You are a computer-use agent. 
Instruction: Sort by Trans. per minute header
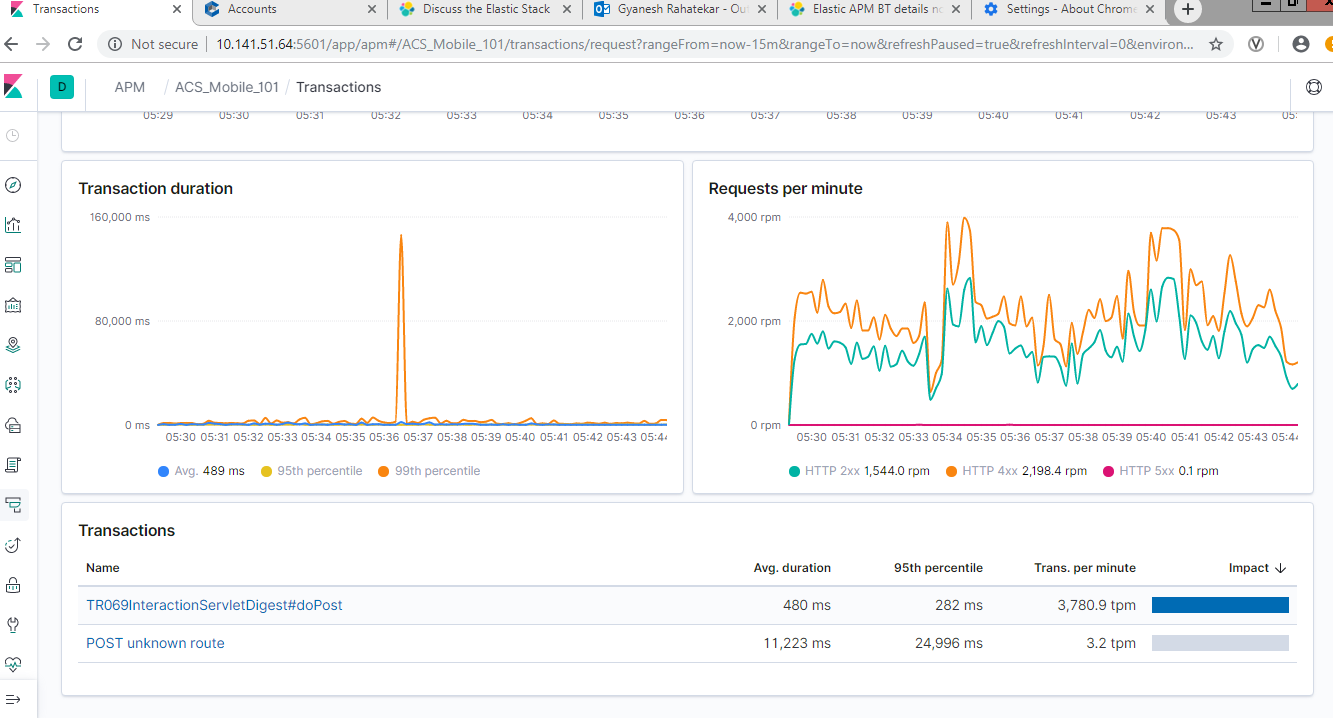[x=1085, y=568]
